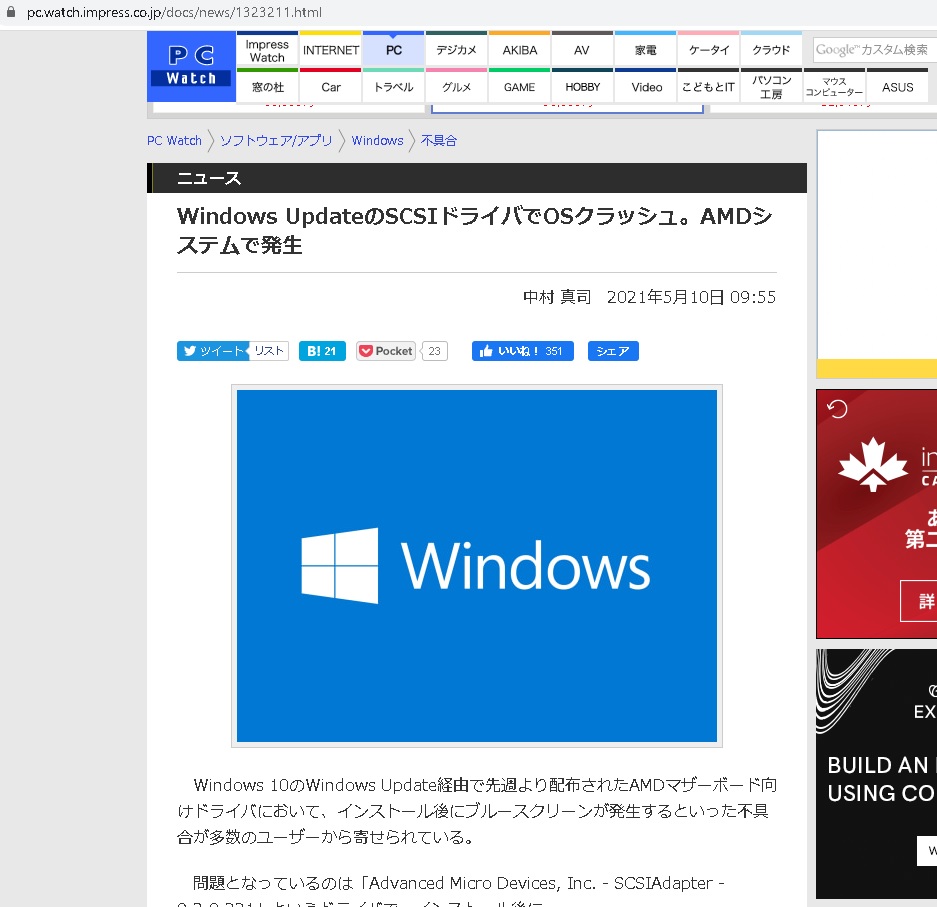Open the デジカメ site tab
937x907 pixels.
(457, 50)
